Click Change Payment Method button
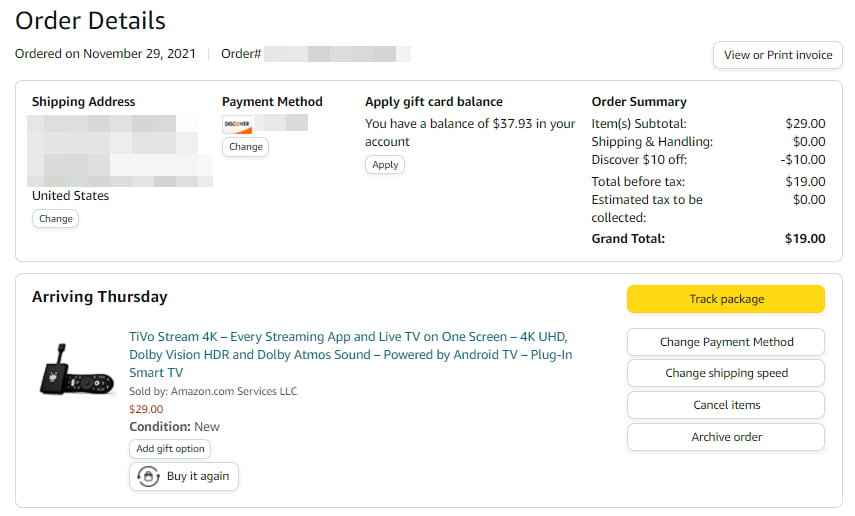This screenshot has height=516, width=855. click(x=726, y=342)
